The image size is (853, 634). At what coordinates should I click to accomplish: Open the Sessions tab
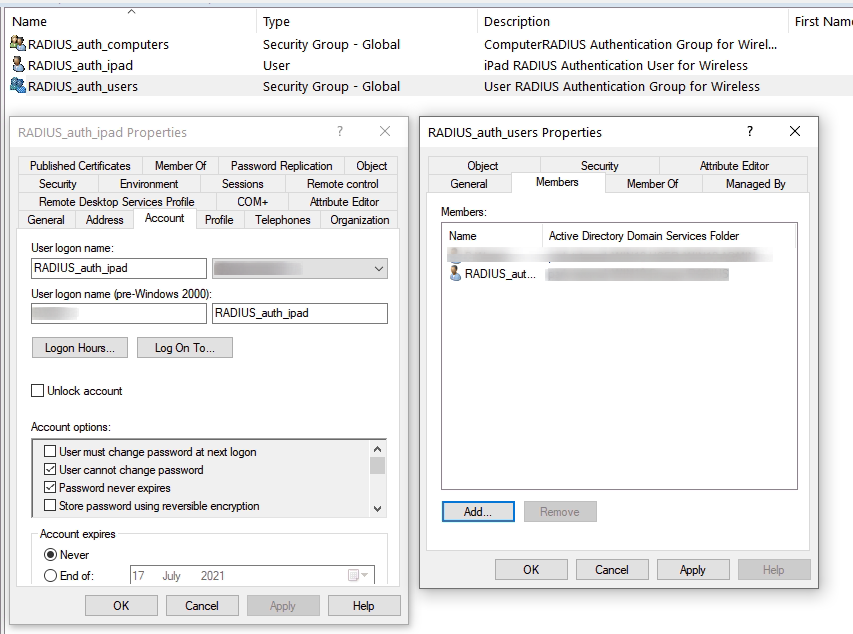point(243,183)
